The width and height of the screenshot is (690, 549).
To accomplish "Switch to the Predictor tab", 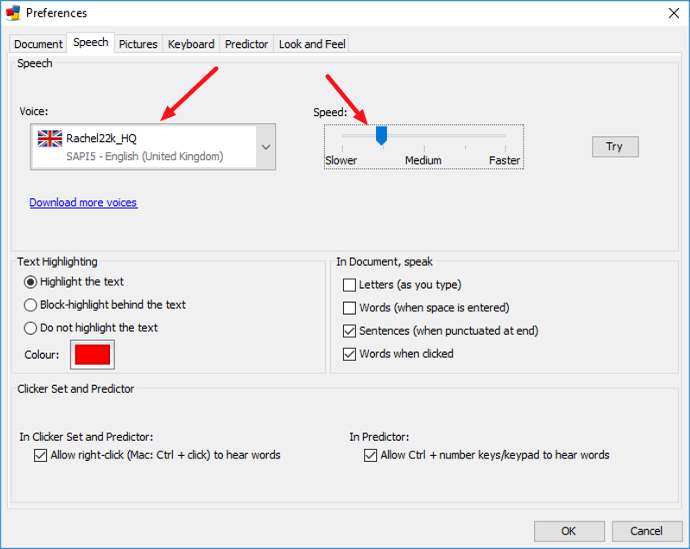I will pyautogui.click(x=246, y=44).
